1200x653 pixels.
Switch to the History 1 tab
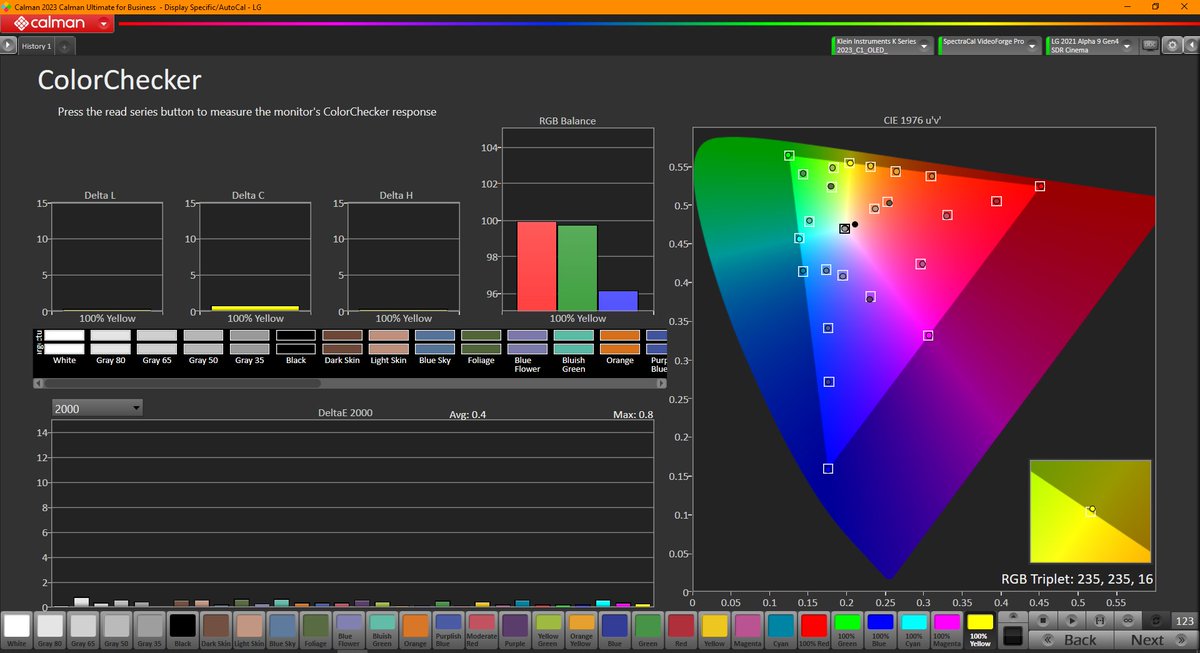[36, 46]
